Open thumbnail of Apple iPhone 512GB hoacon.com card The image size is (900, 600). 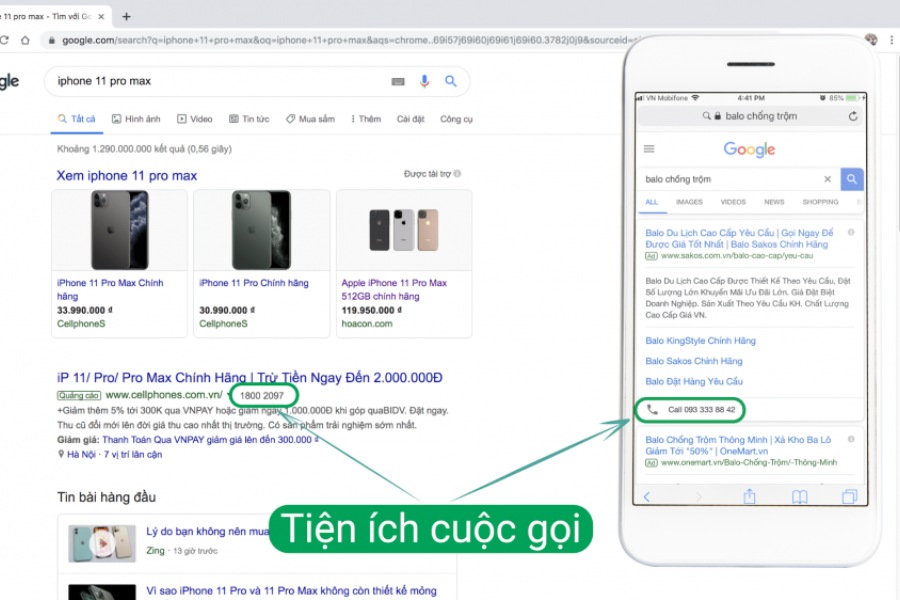(x=404, y=230)
